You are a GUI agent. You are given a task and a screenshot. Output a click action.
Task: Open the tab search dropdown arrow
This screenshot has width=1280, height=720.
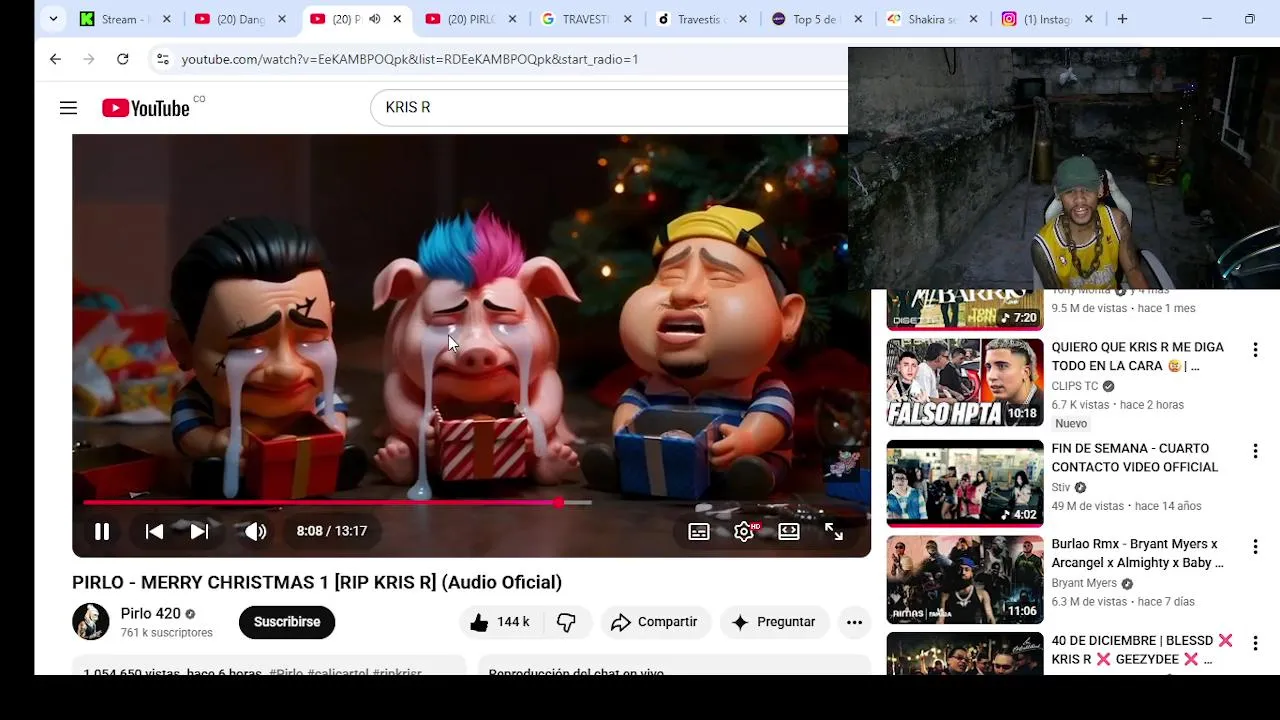53,19
